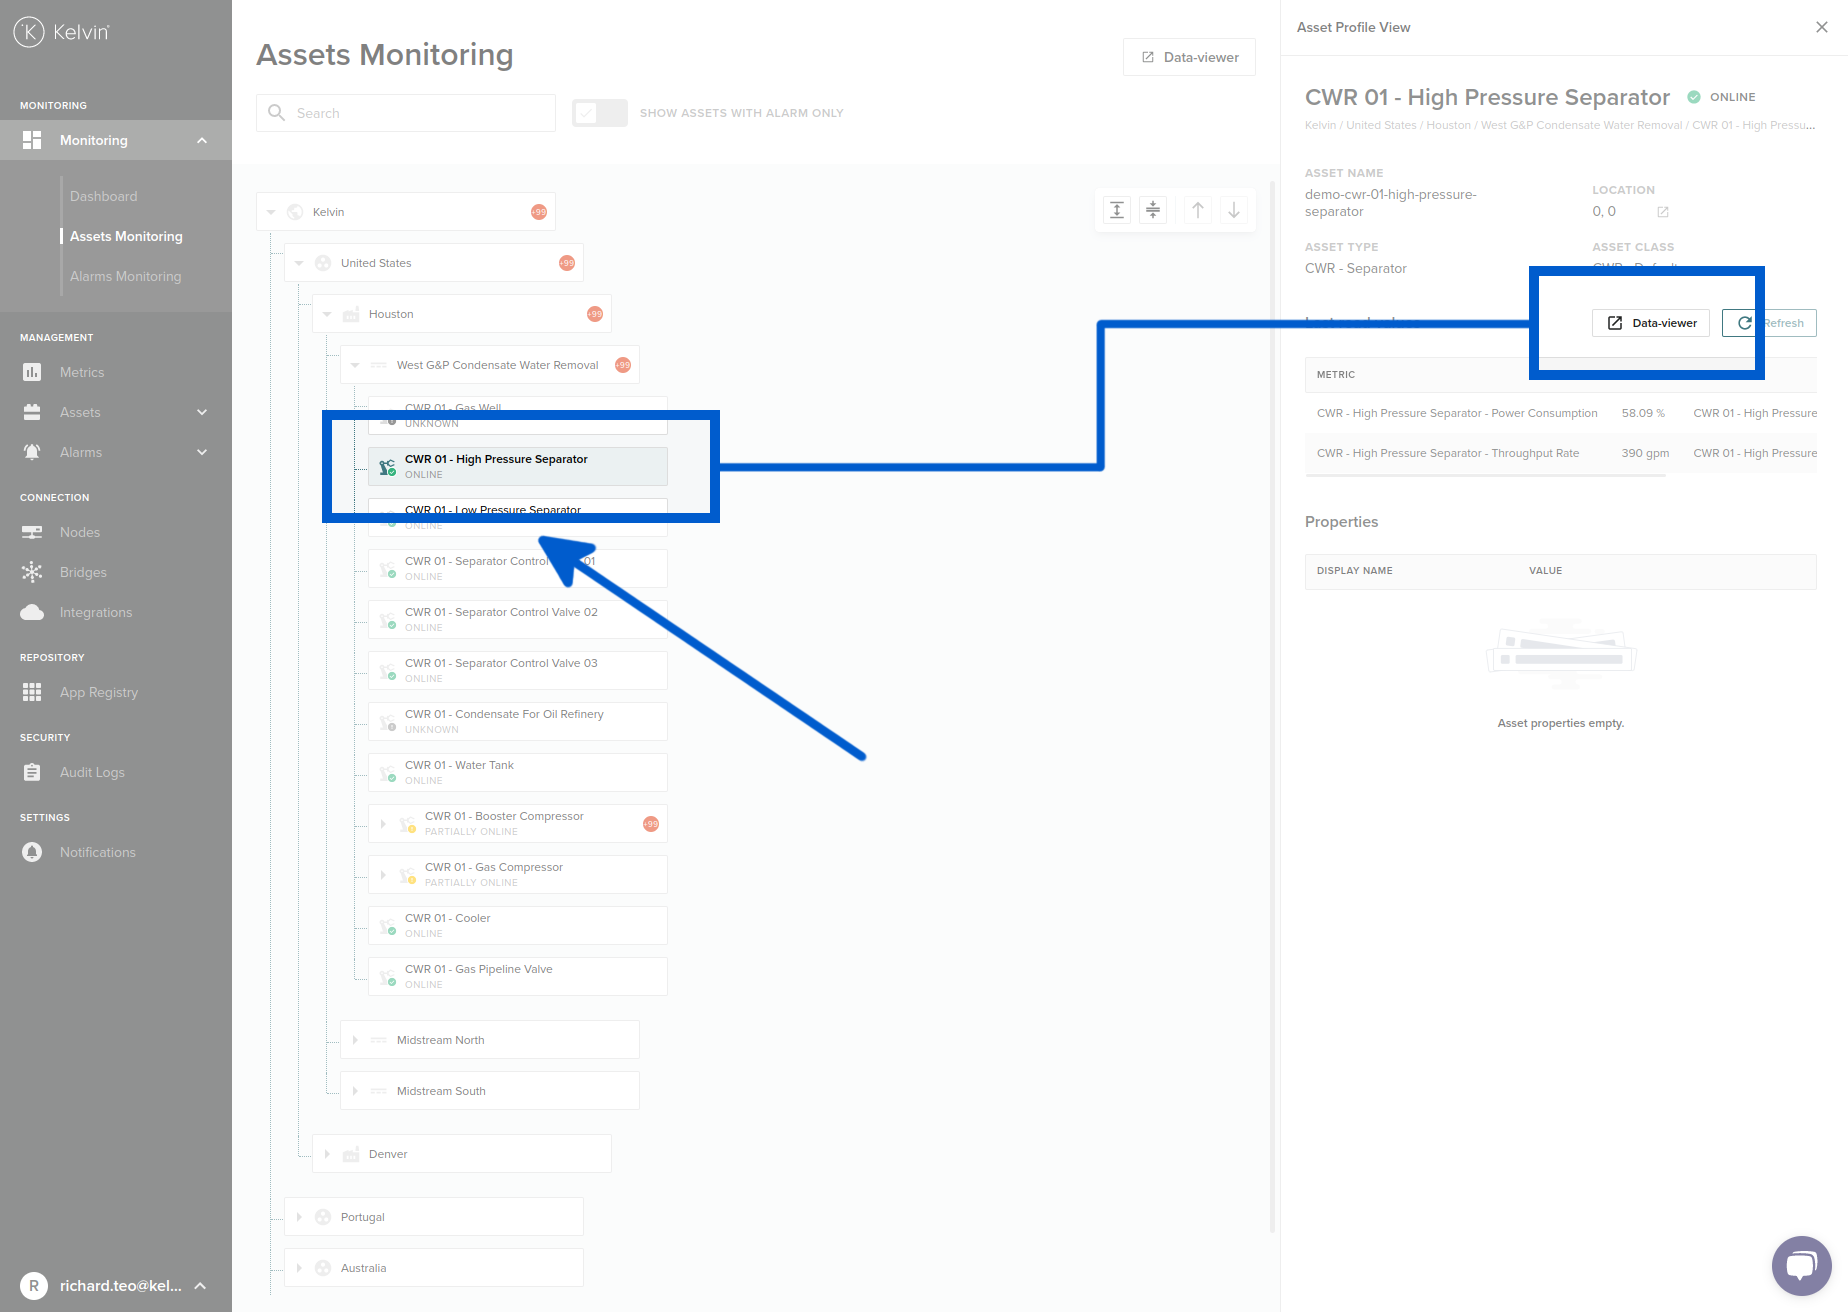Expand the Assets menu chevron in sidebar
Screen dimensions: 1848x1312
coord(203,411)
